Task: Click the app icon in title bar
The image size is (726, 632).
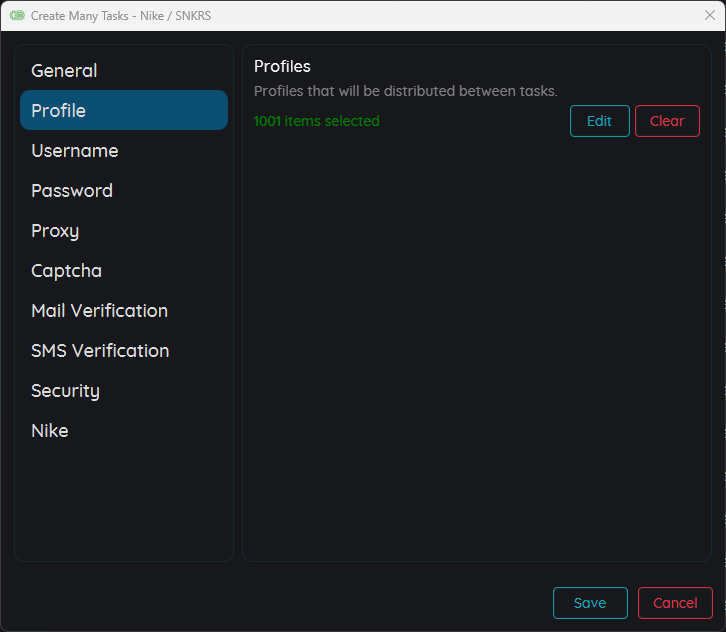Action: tap(17, 16)
